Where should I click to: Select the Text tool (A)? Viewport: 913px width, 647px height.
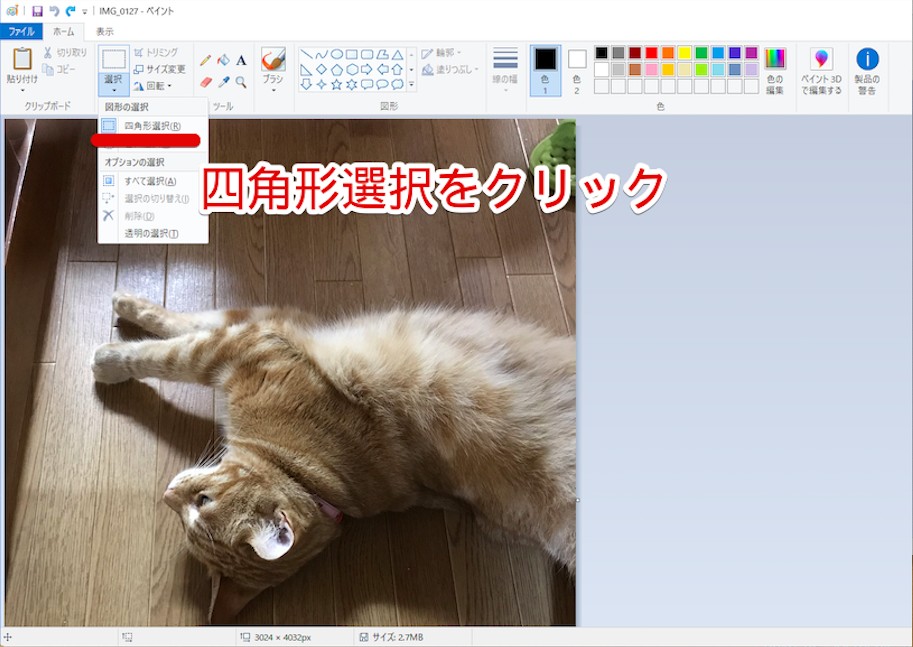point(241,61)
